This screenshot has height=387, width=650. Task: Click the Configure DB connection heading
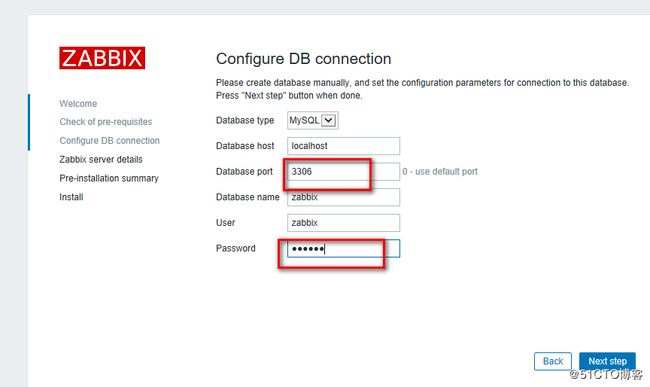click(303, 59)
